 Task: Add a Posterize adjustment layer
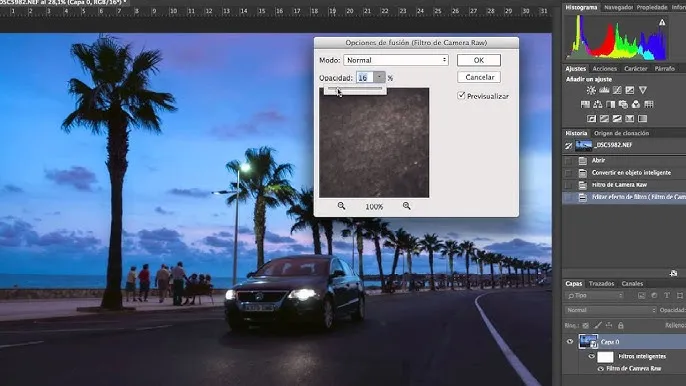604,119
